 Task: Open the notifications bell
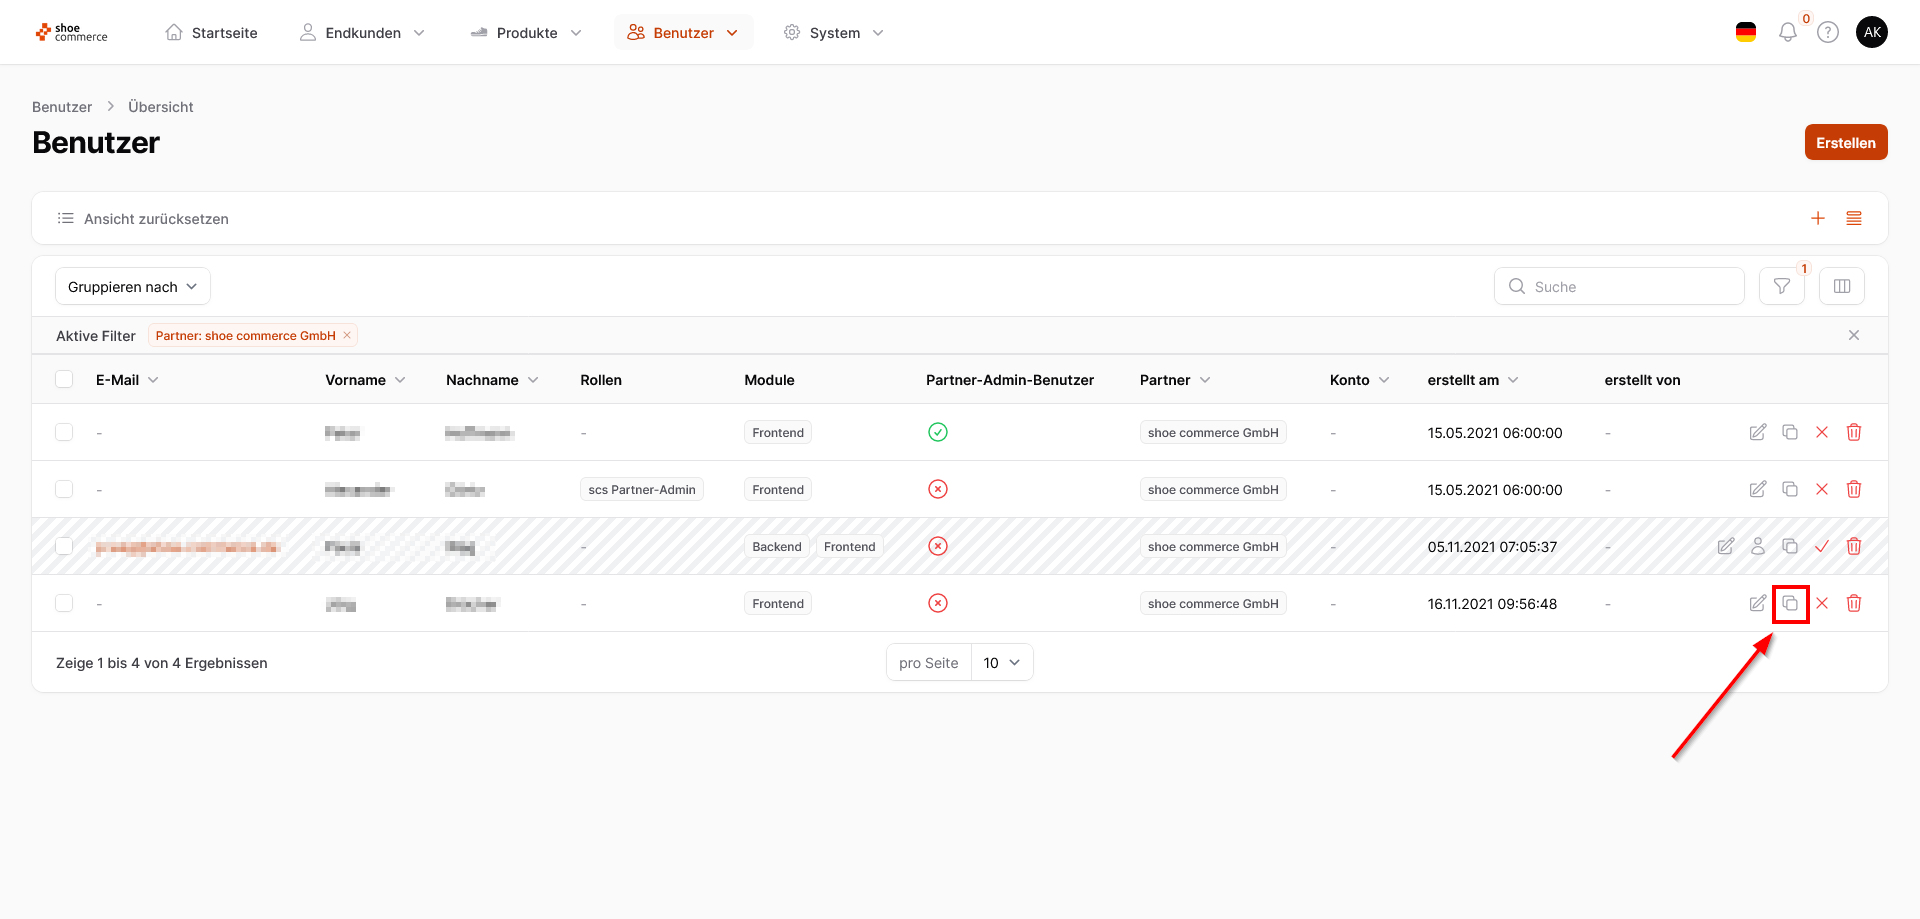tap(1787, 33)
